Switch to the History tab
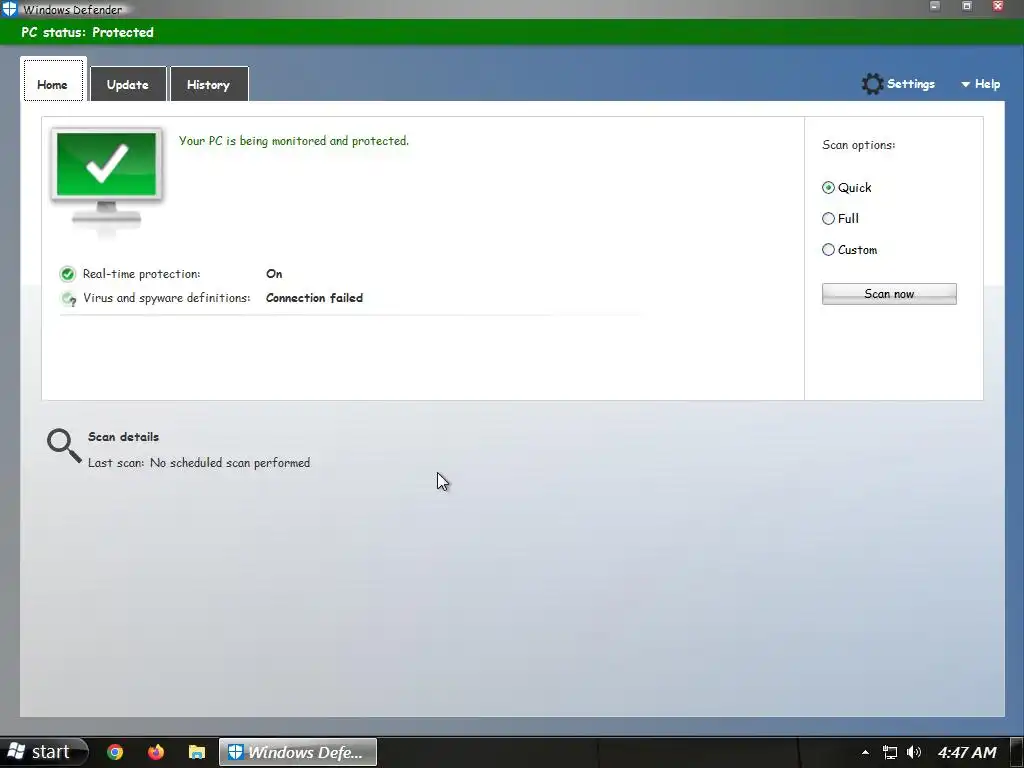This screenshot has width=1024, height=768. pos(208,84)
